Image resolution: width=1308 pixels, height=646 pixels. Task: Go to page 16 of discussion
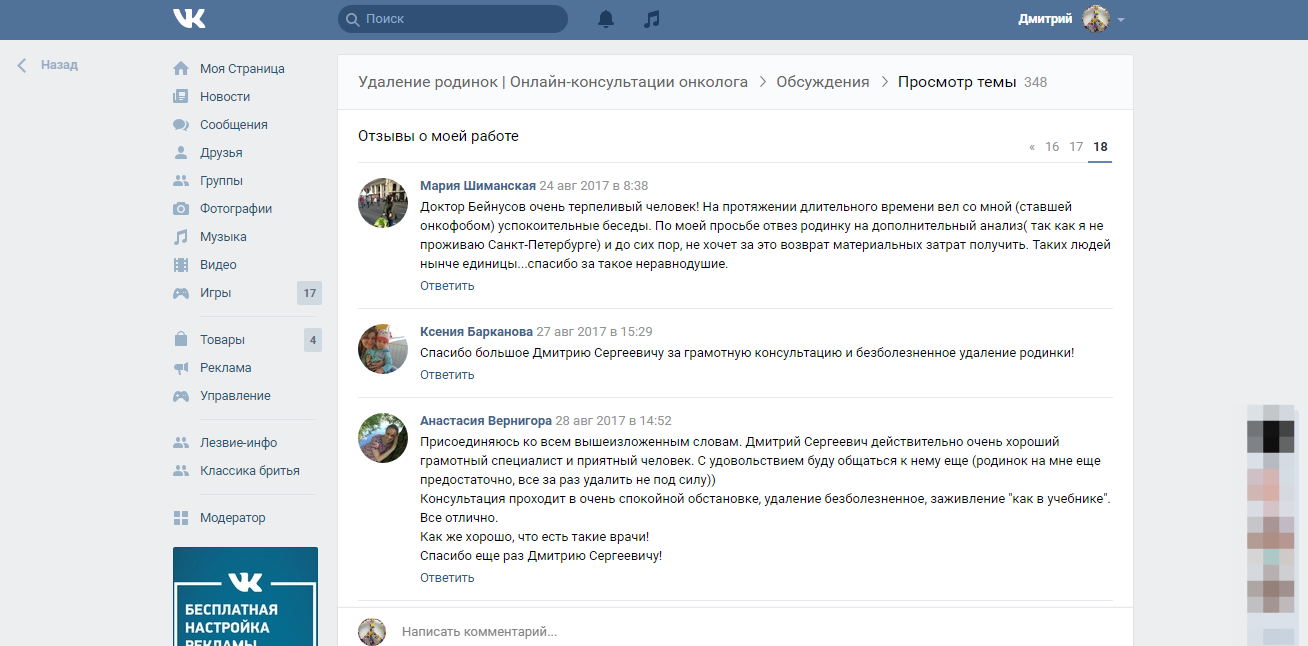(x=1052, y=147)
